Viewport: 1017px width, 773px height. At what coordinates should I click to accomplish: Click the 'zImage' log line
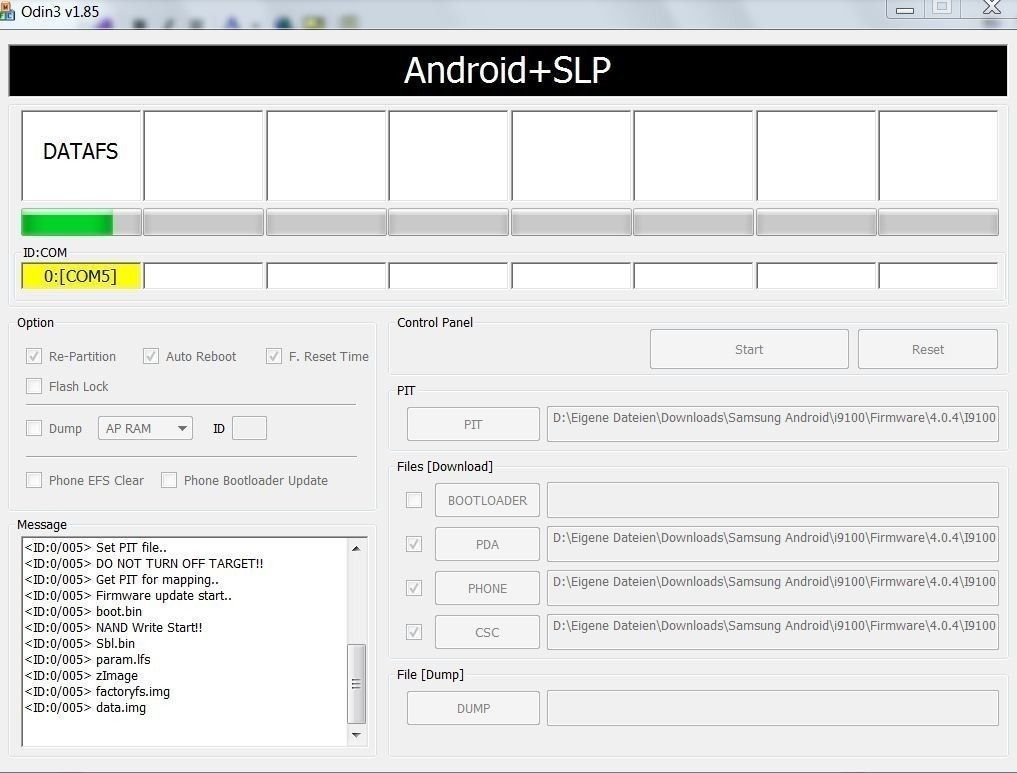click(81, 676)
